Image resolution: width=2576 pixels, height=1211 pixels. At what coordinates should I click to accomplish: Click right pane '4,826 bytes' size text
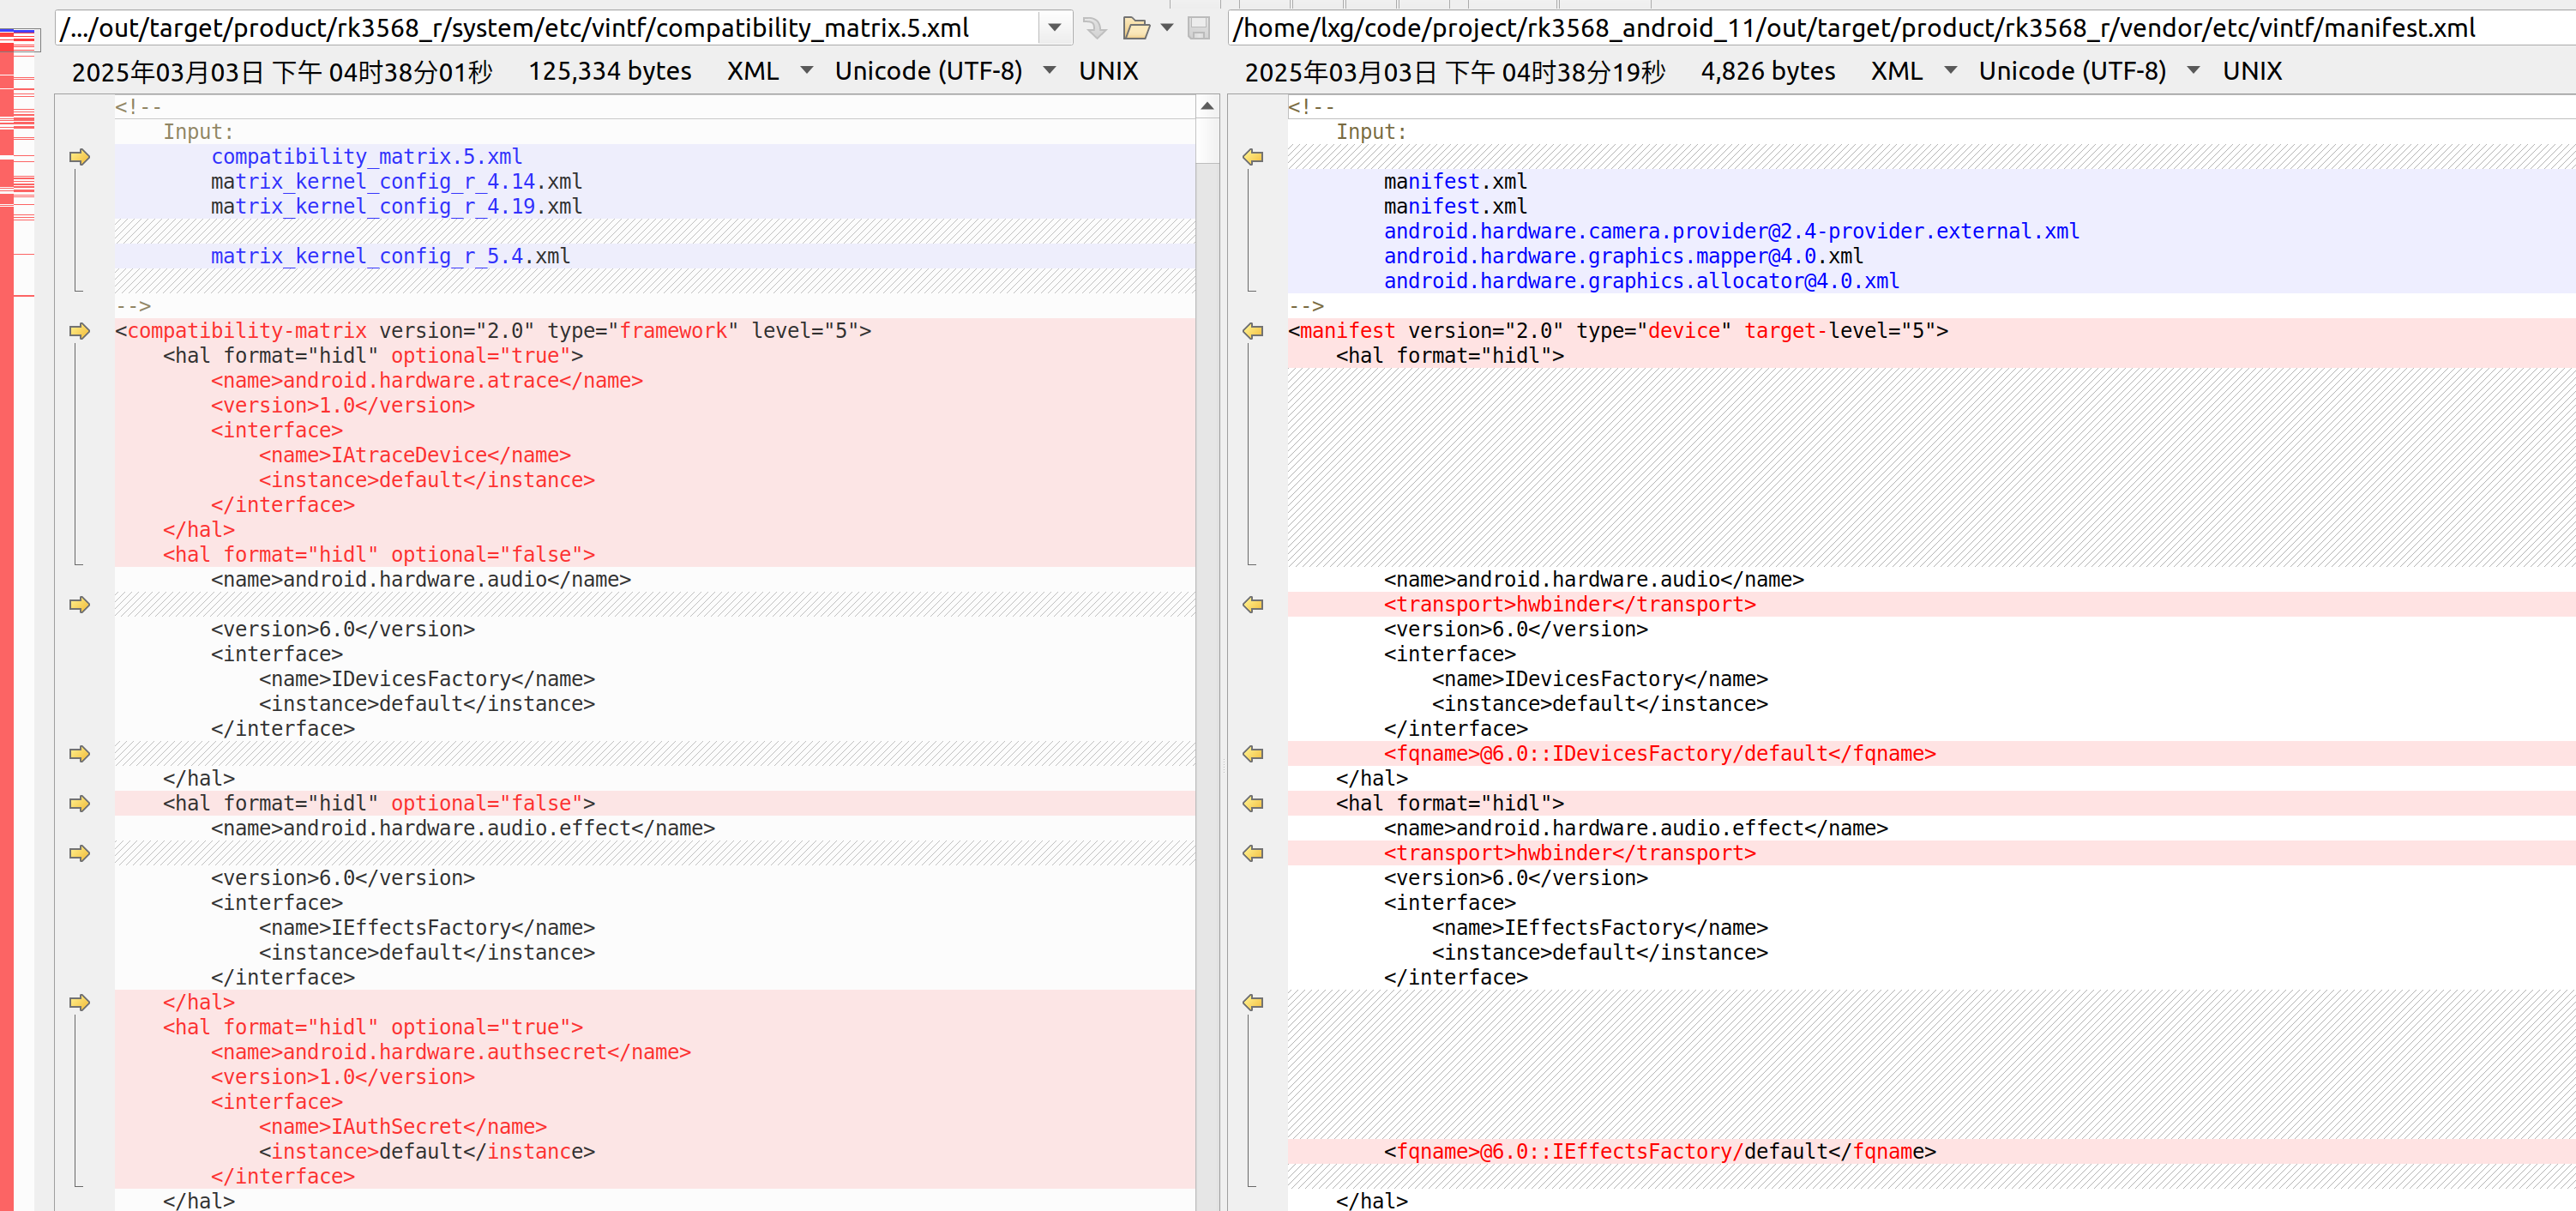(1767, 71)
